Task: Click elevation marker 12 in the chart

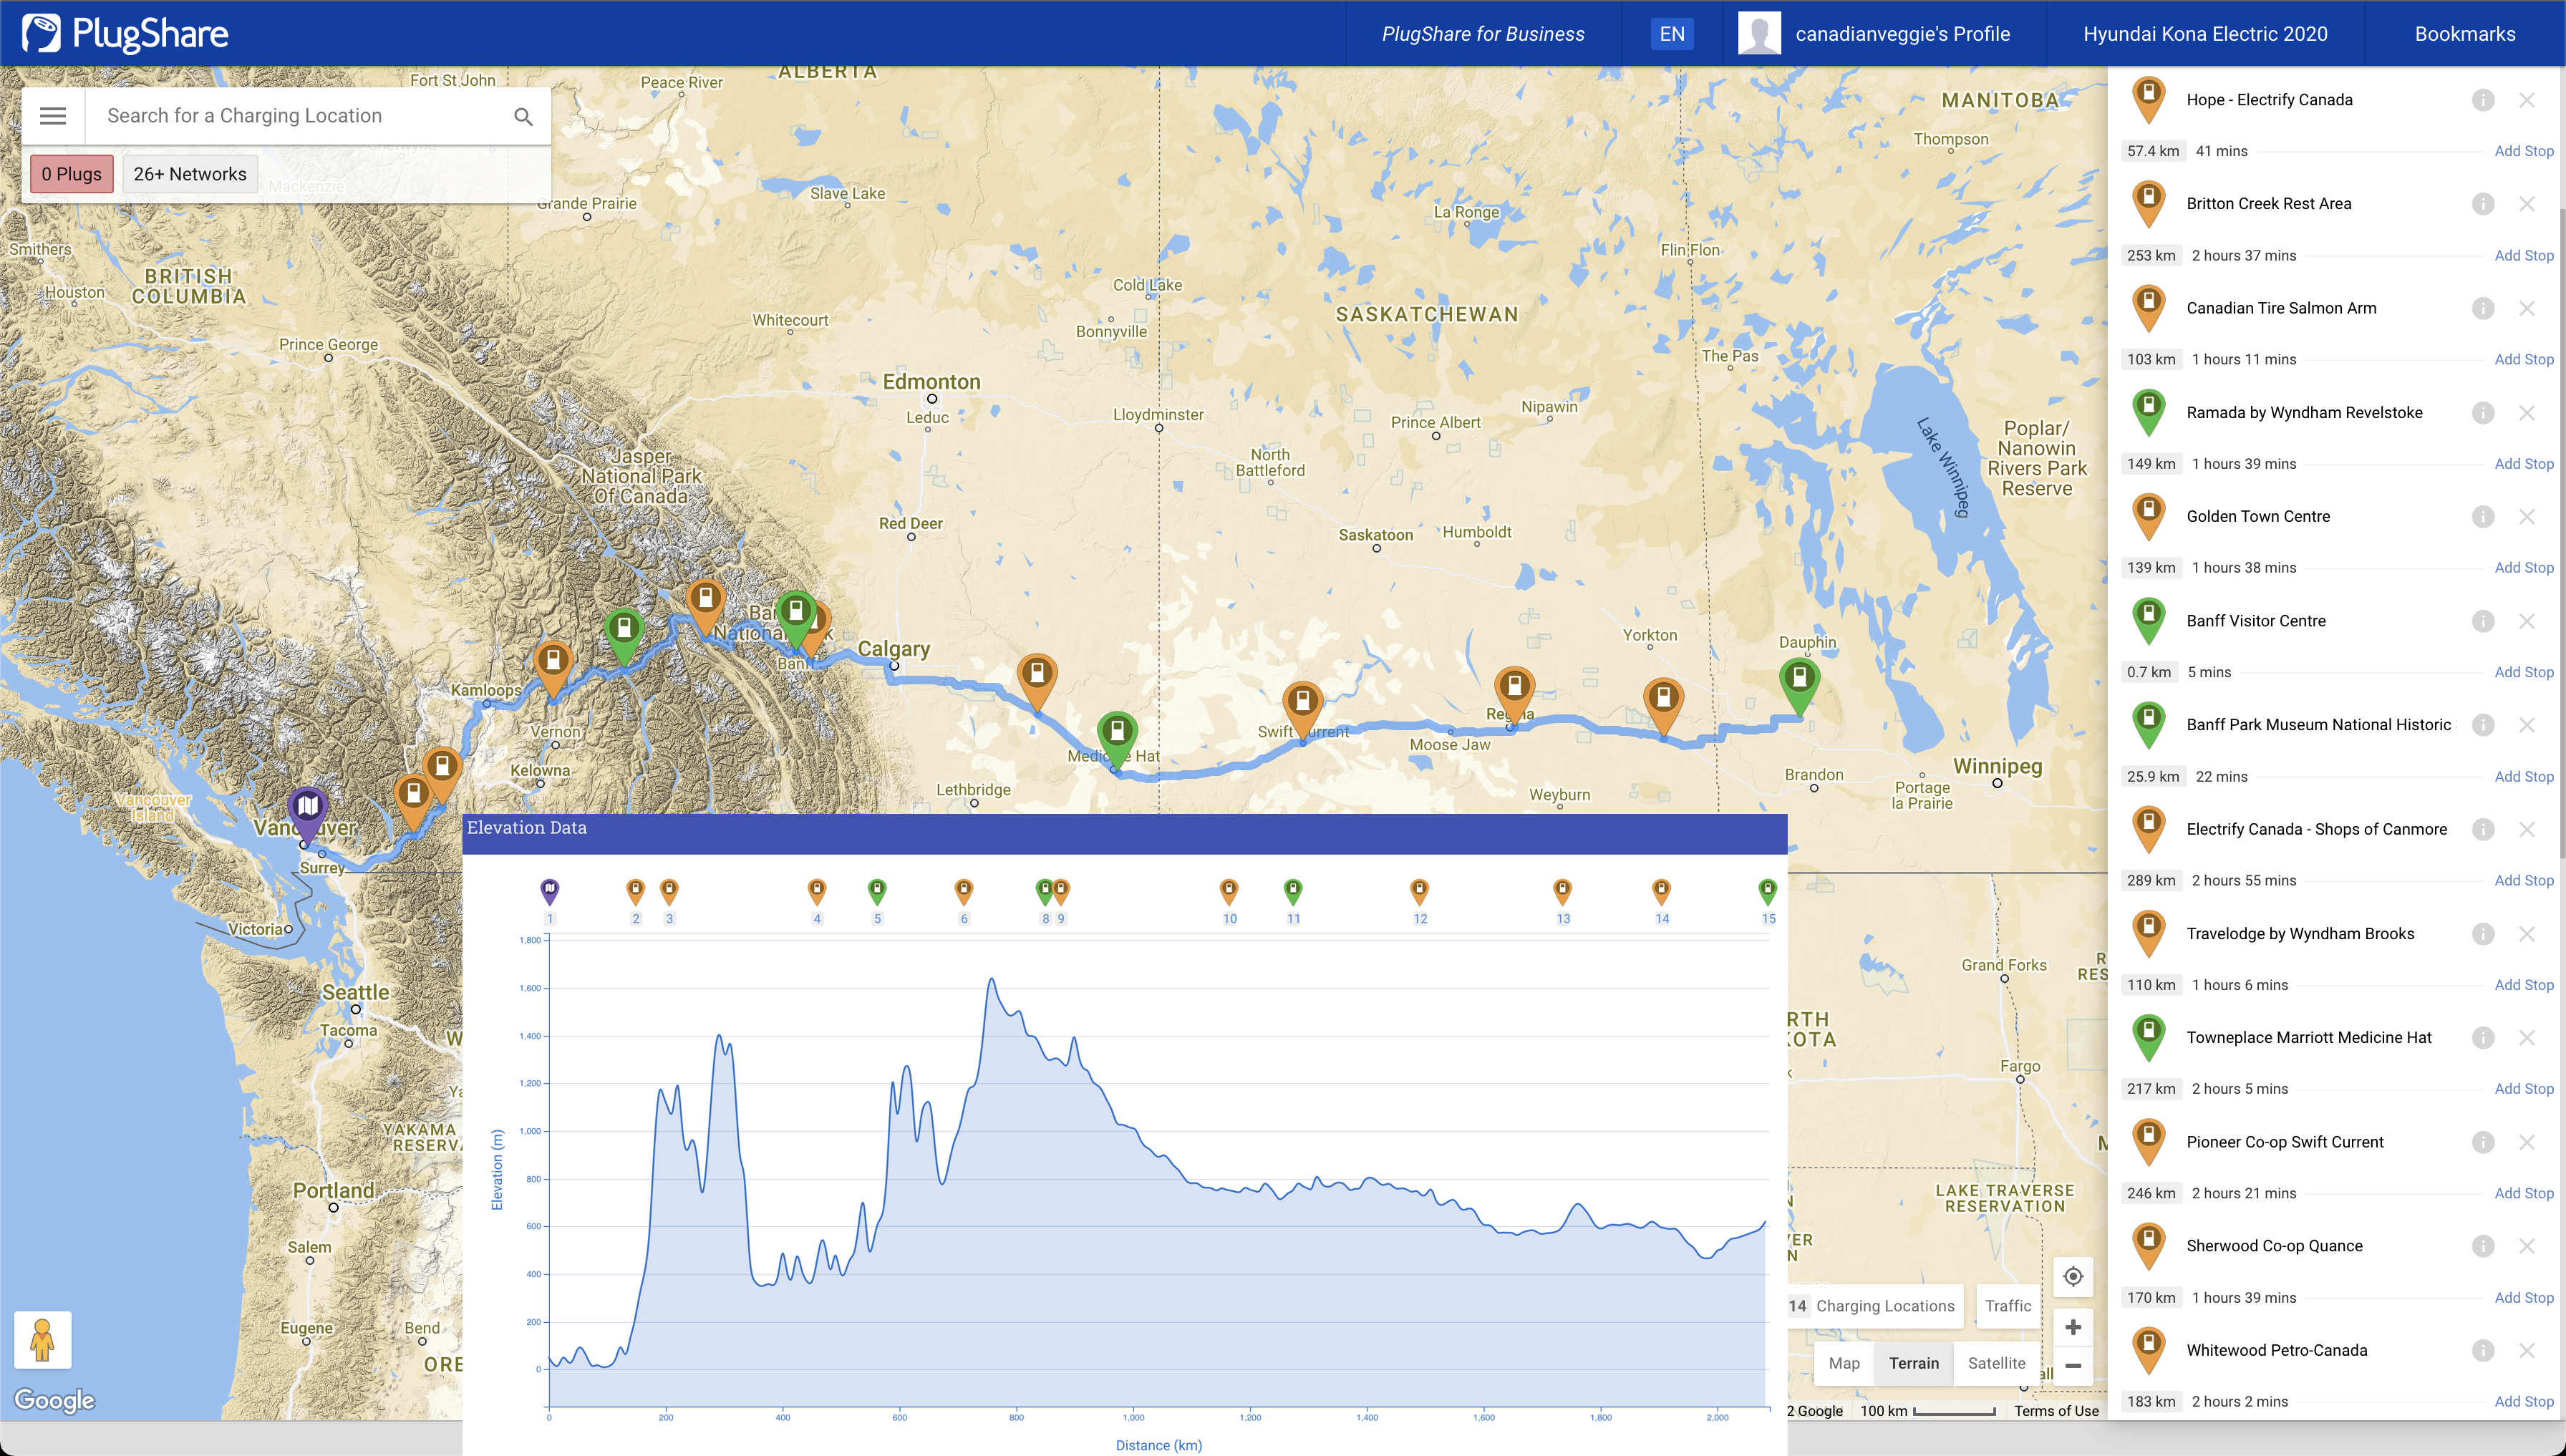Action: pos(1419,890)
